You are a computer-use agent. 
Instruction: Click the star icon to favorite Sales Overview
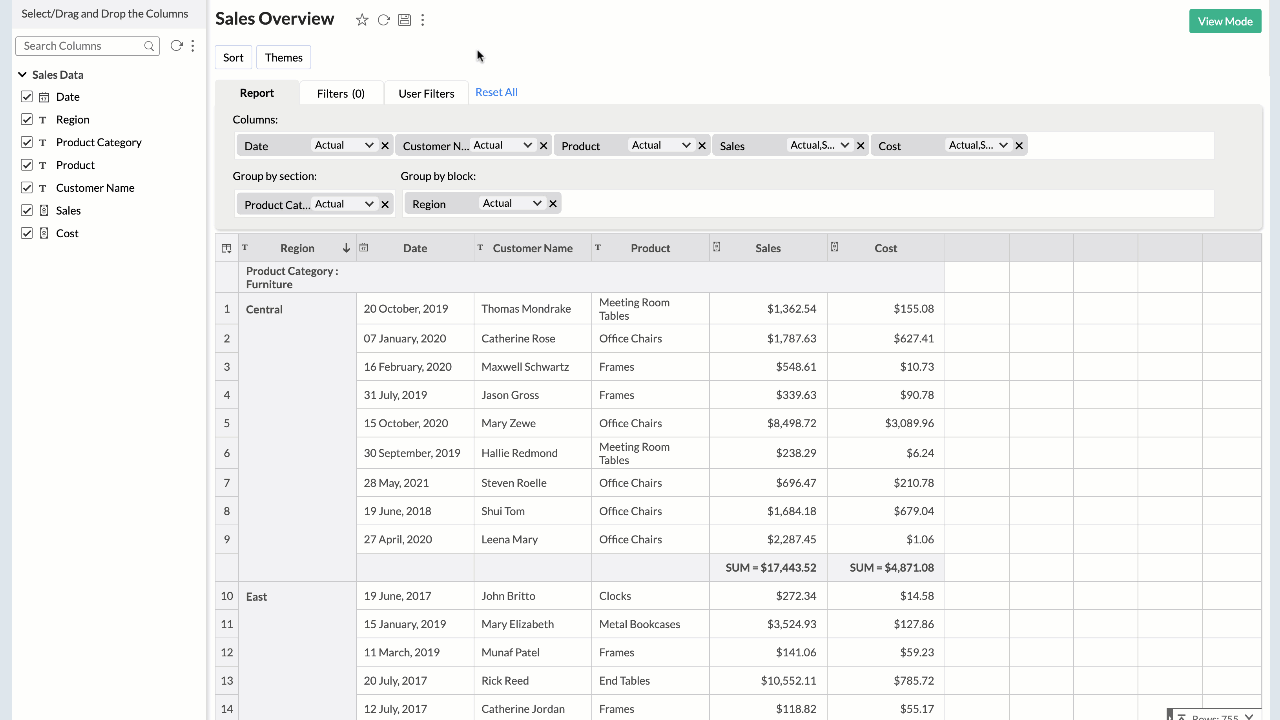362,19
